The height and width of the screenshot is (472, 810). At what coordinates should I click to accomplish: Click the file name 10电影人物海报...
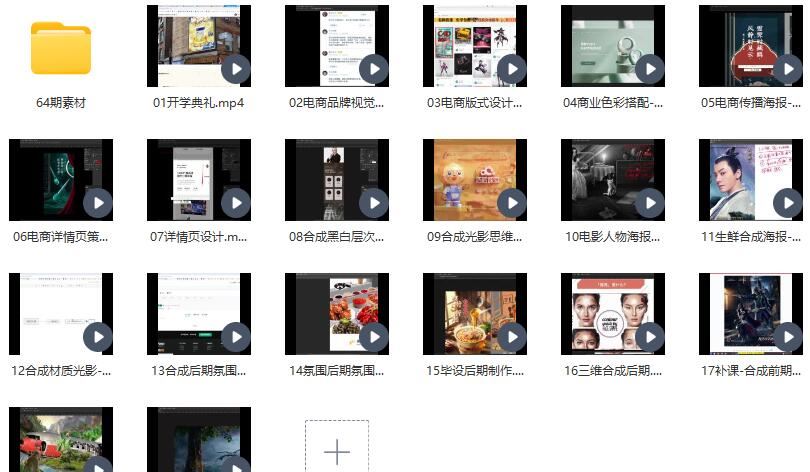click(613, 237)
